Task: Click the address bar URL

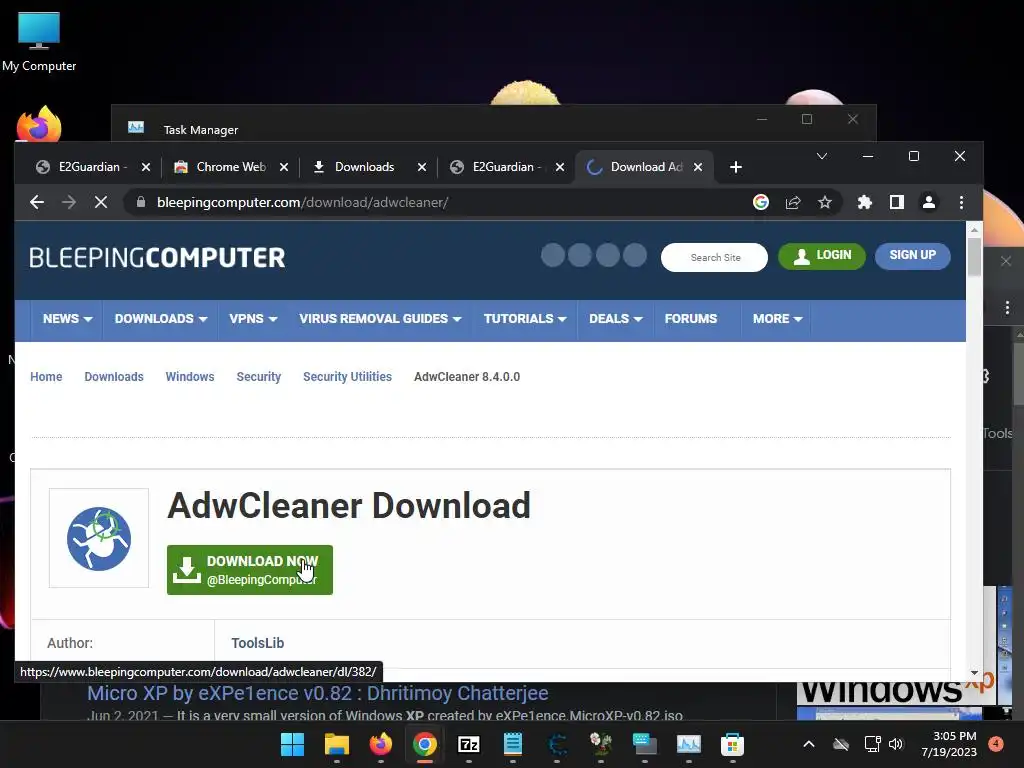Action: [302, 202]
